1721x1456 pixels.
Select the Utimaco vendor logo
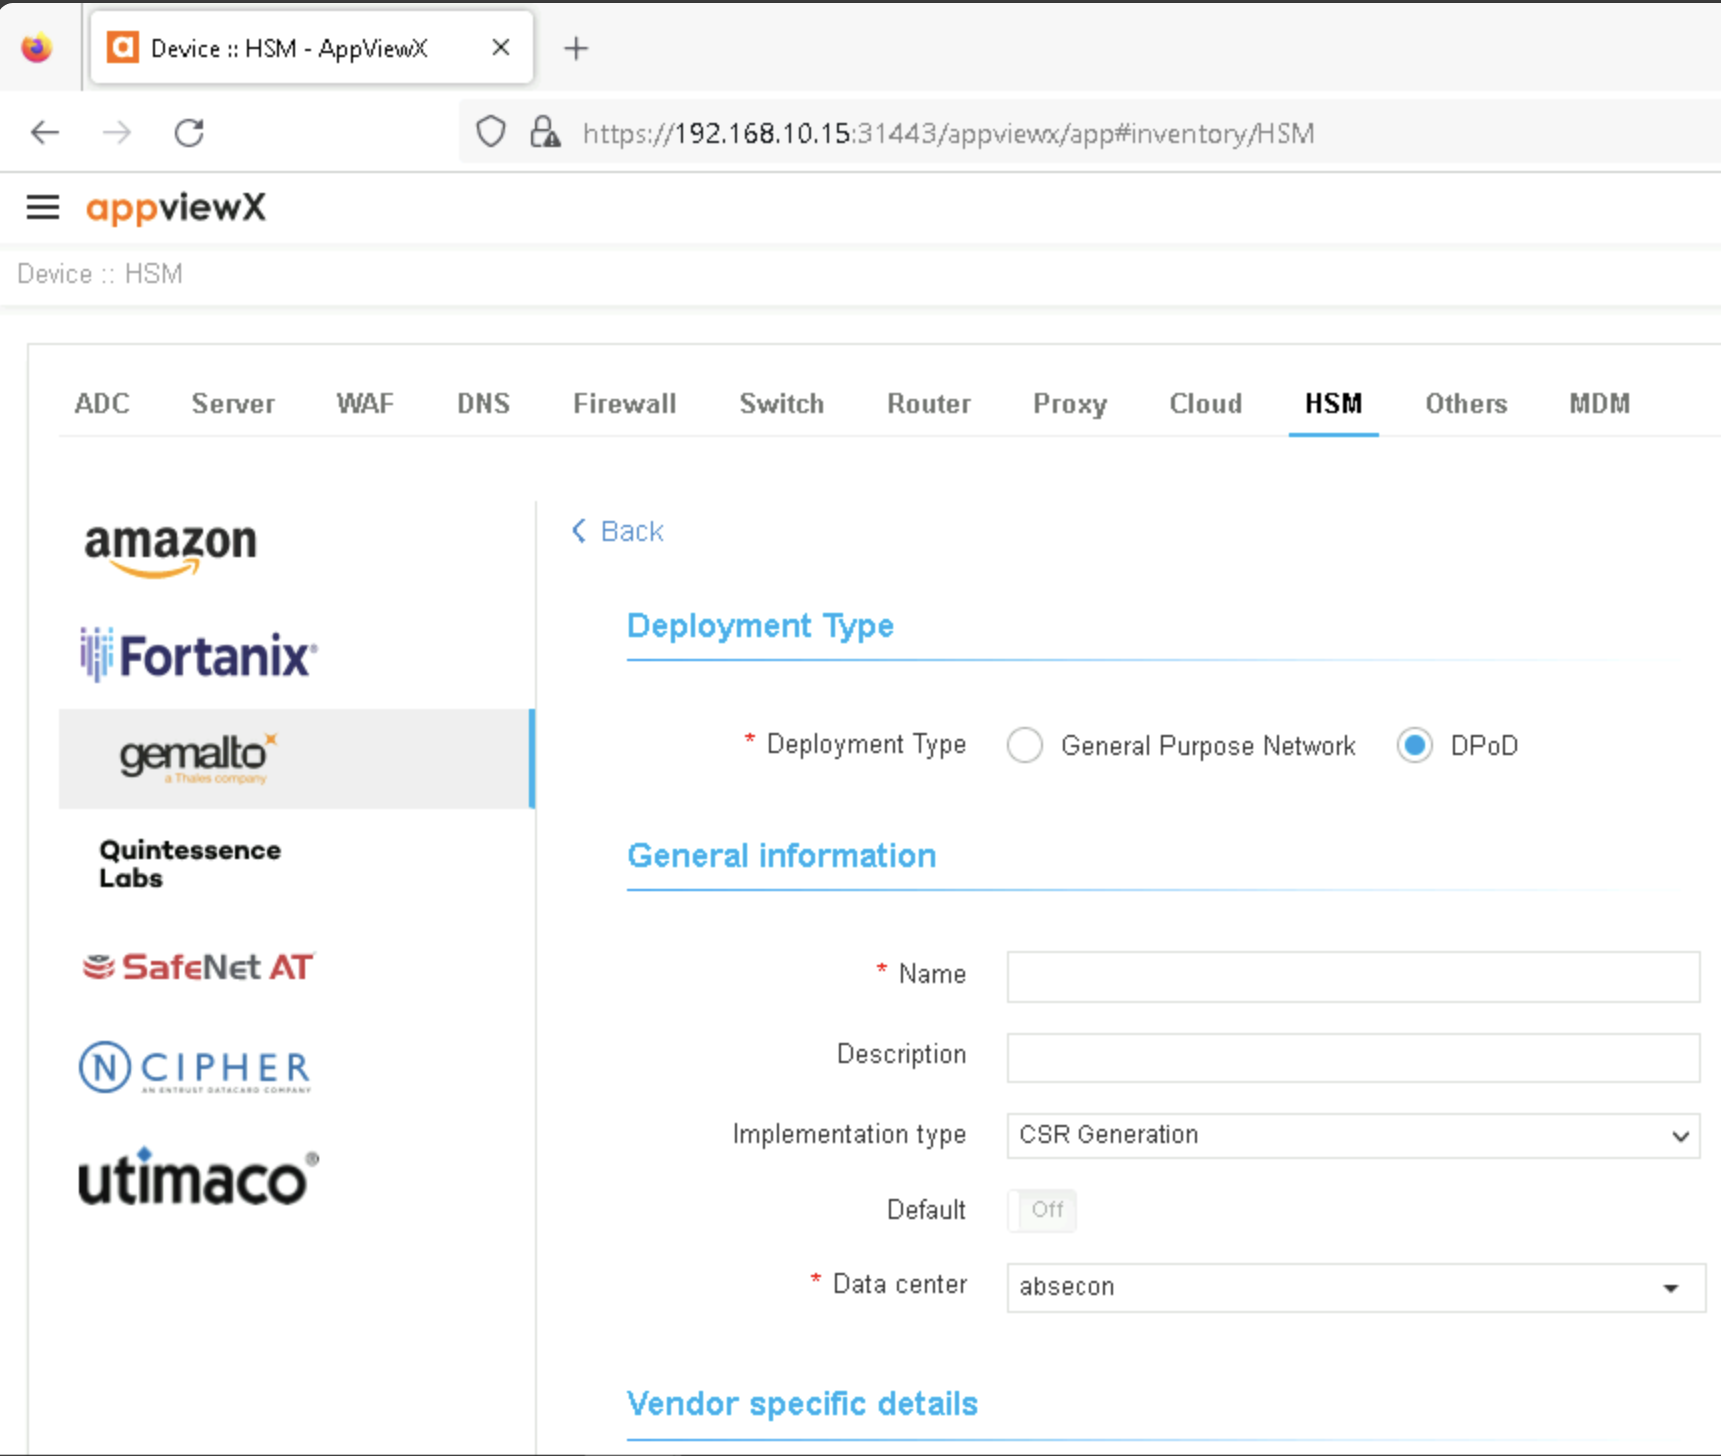click(198, 1177)
